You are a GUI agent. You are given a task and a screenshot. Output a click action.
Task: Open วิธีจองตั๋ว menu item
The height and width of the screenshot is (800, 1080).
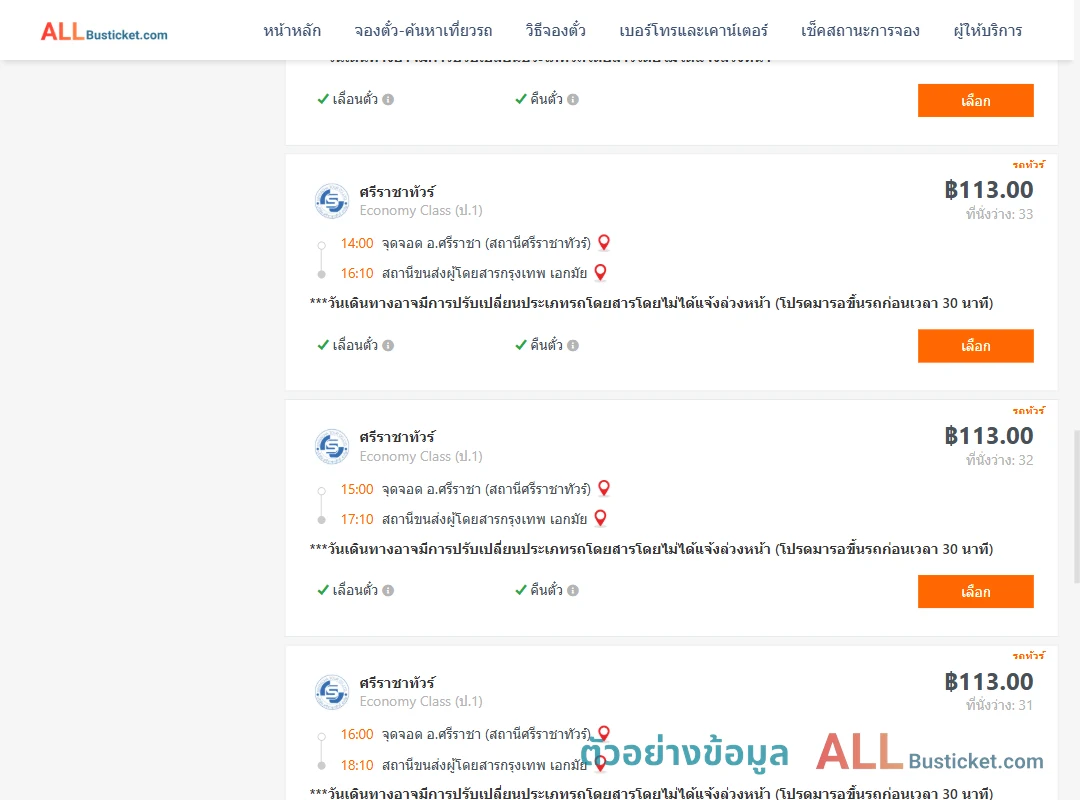[x=555, y=30]
